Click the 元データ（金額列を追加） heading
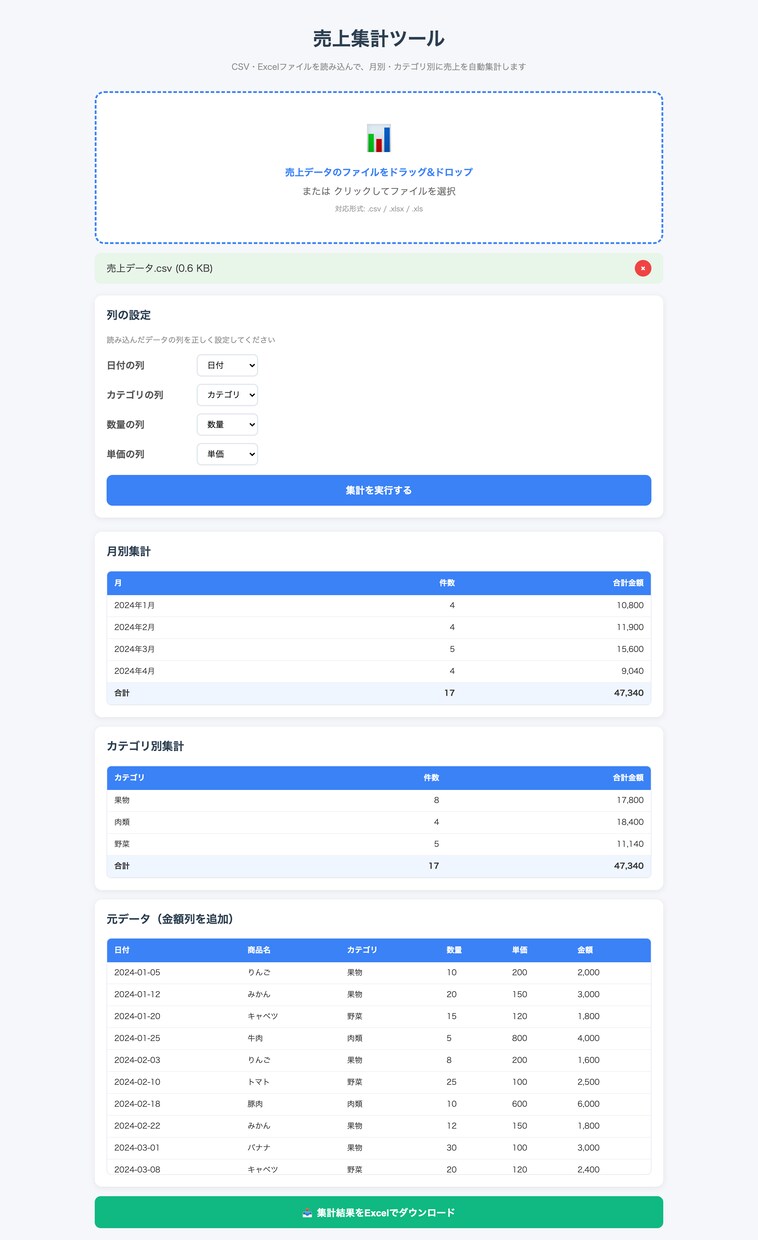 [x=170, y=918]
